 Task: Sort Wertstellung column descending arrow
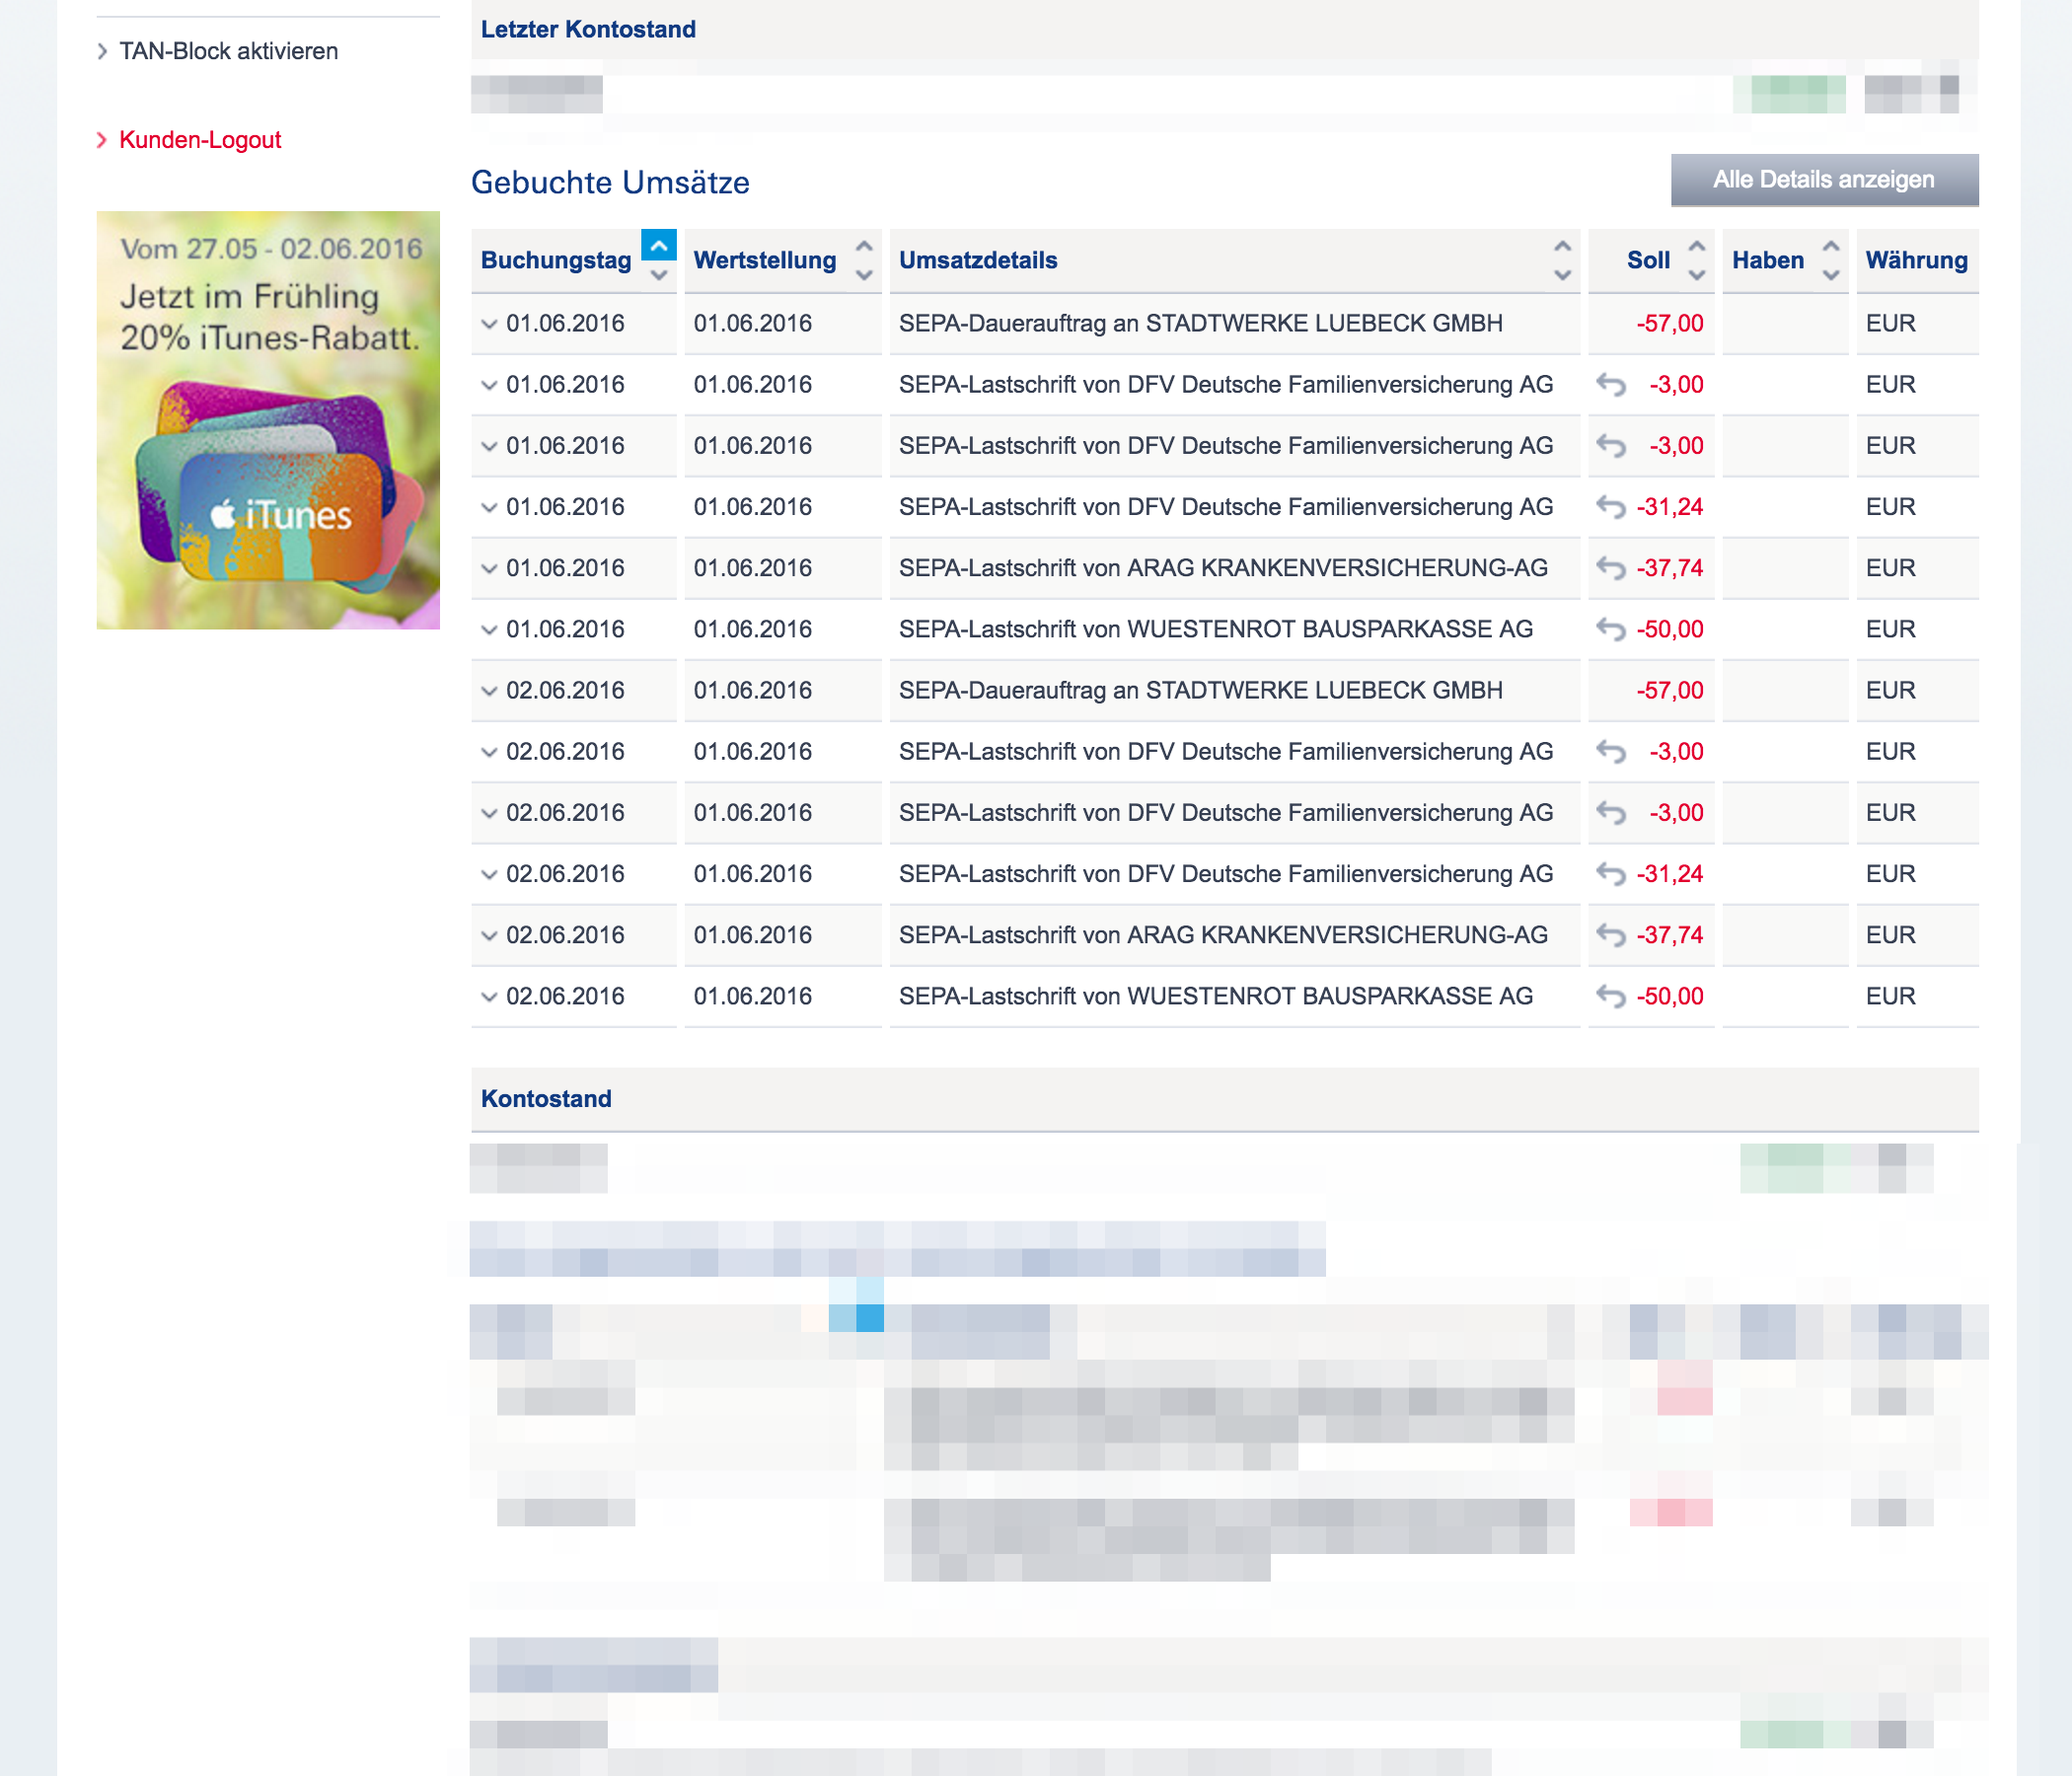point(865,275)
